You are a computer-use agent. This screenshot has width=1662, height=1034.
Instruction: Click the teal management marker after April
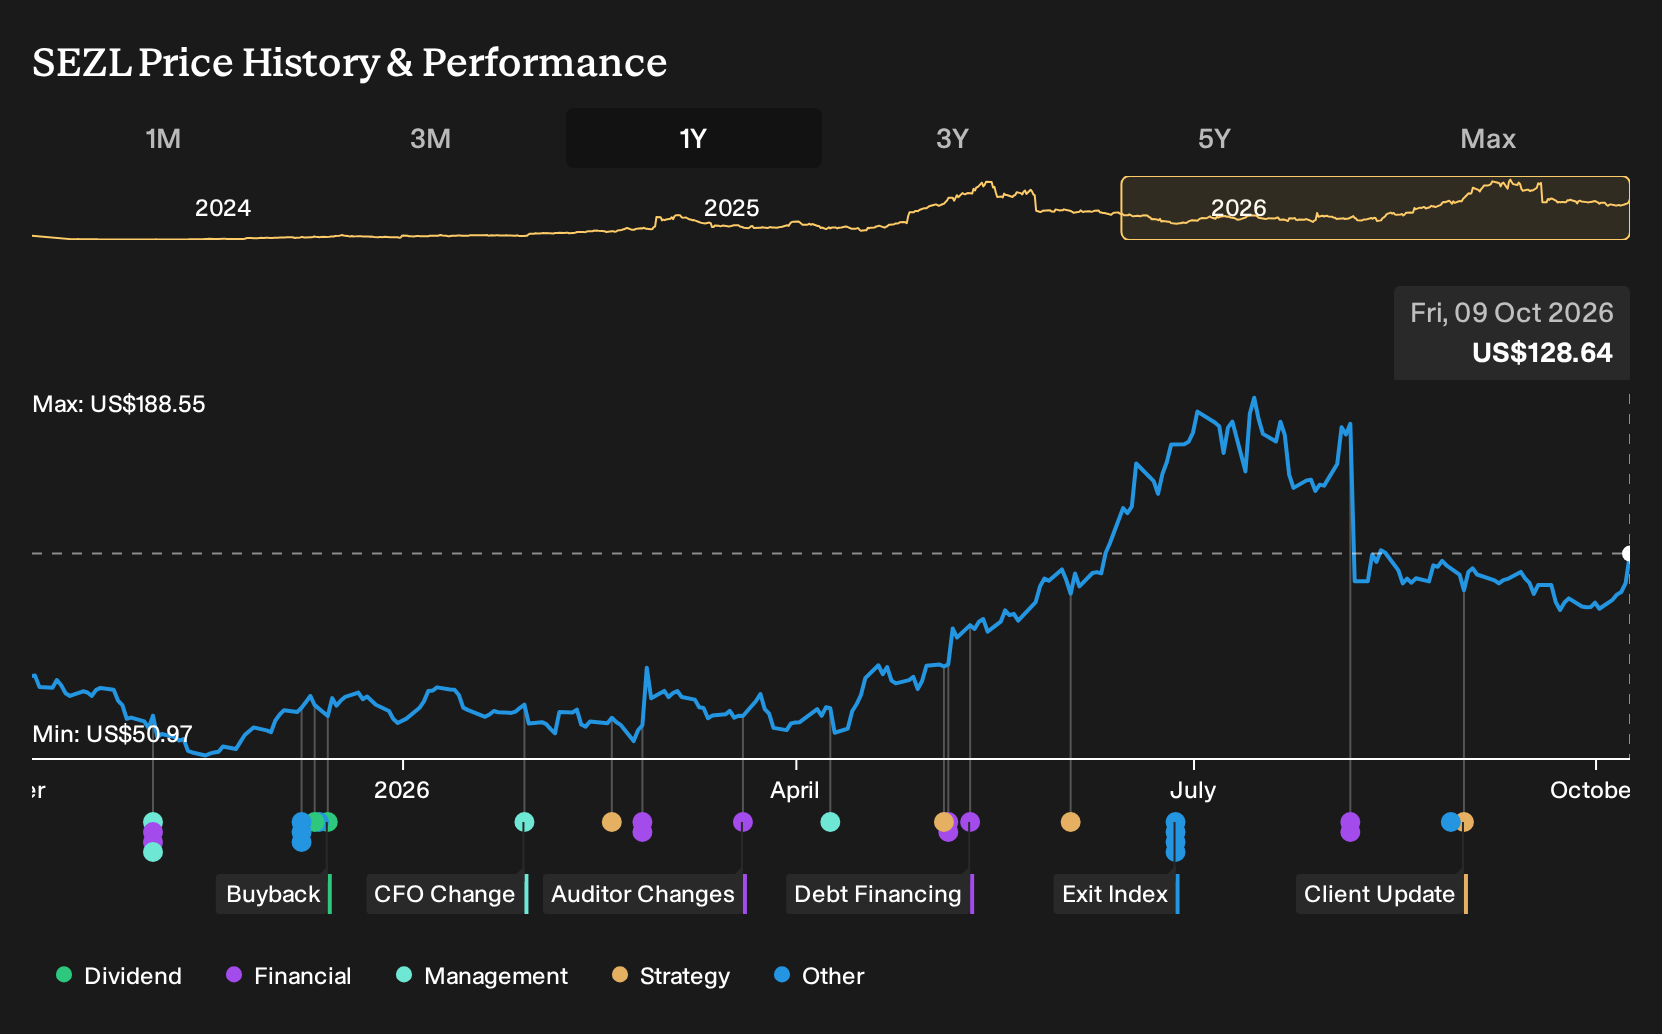[830, 822]
